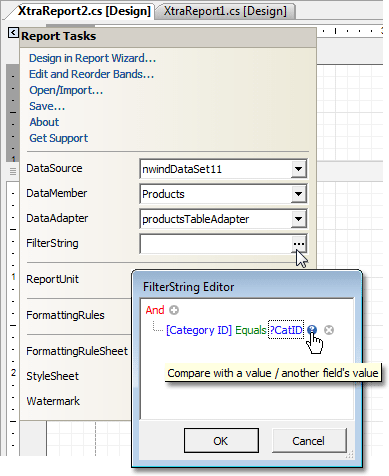Grab the band handle on left ruler
The height and width of the screenshot is (476, 389).
[x=13, y=172]
